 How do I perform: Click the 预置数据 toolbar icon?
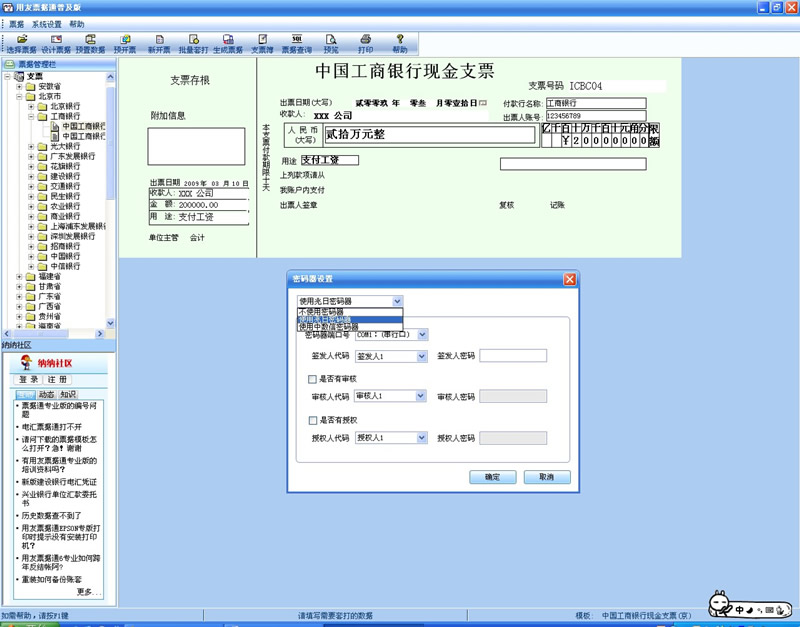click(x=90, y=39)
